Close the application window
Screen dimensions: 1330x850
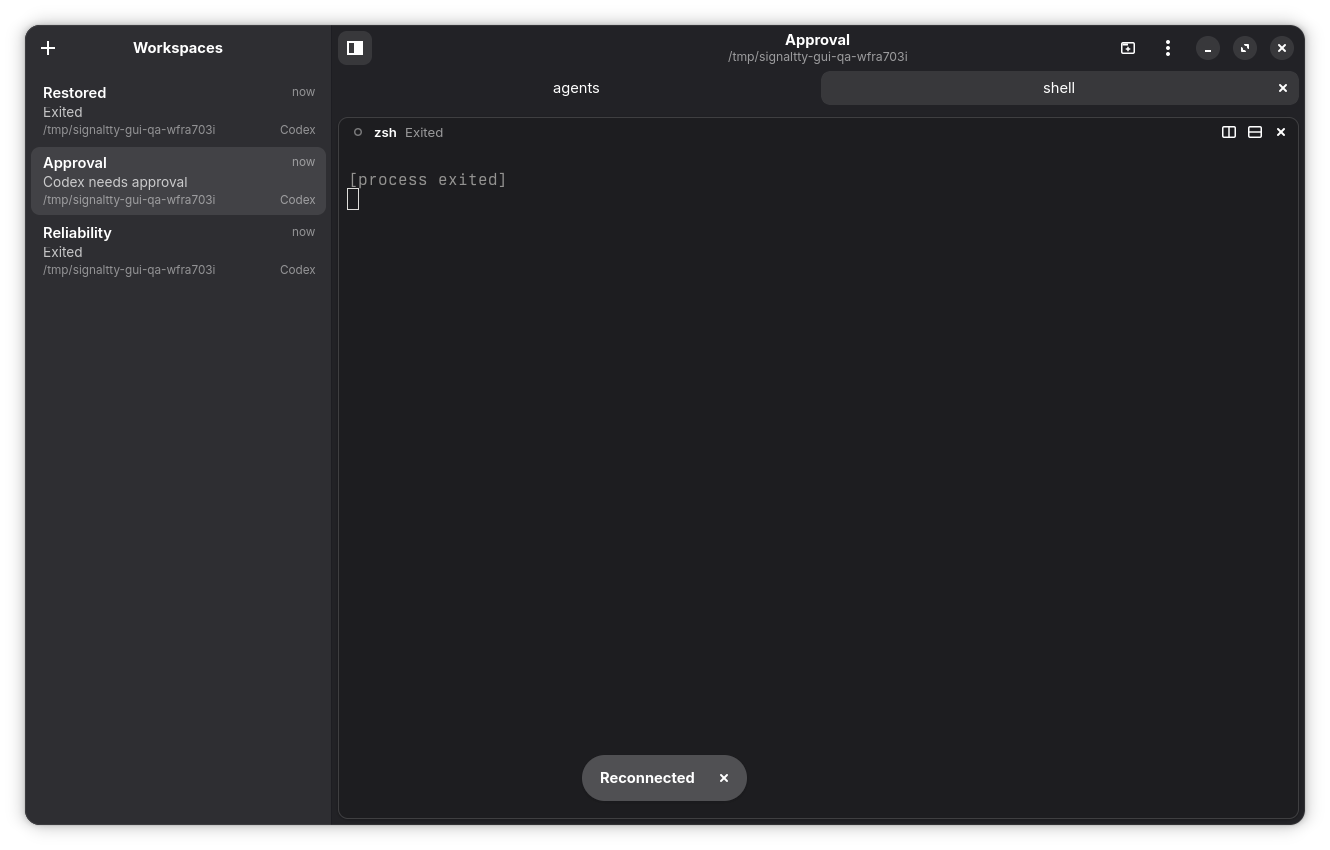pos(1282,48)
